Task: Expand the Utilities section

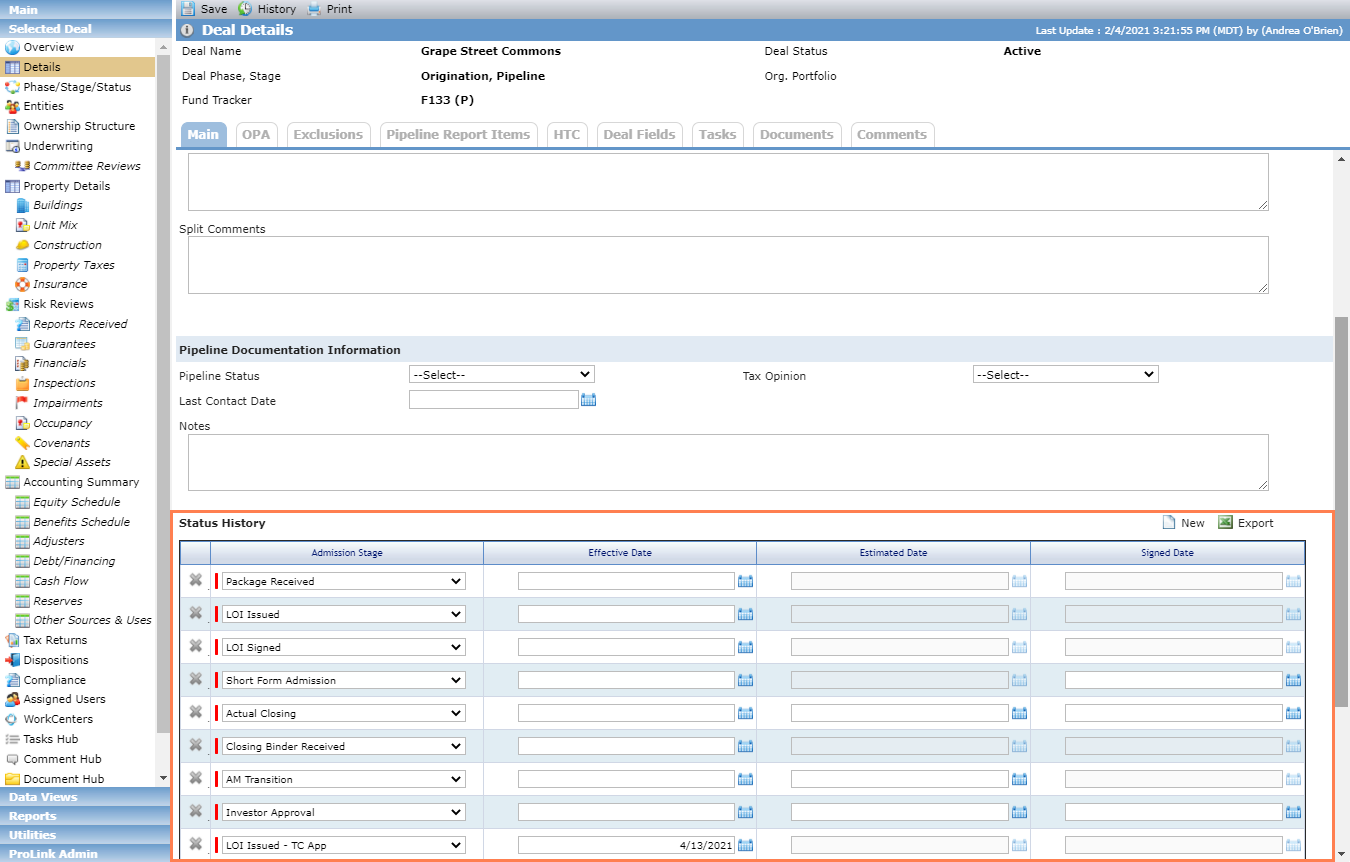Action: tap(85, 835)
